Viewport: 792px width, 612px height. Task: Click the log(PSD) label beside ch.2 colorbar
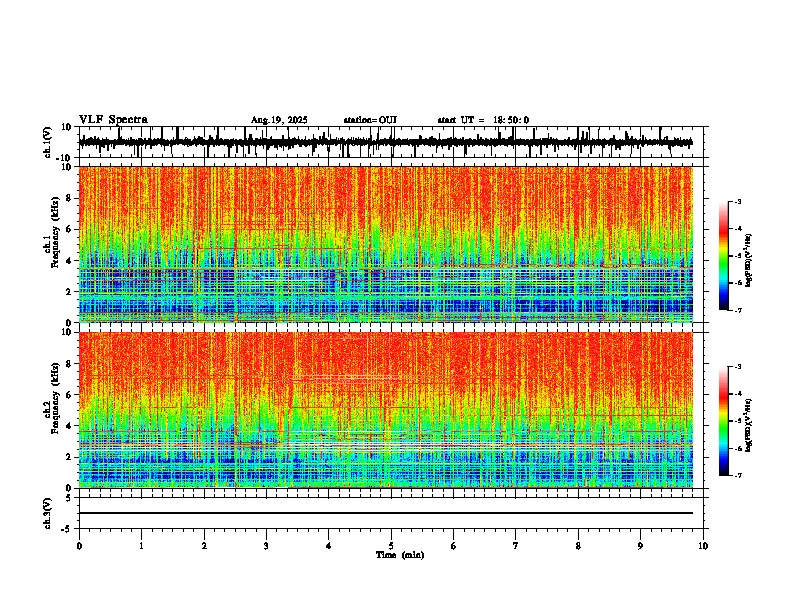tap(749, 425)
